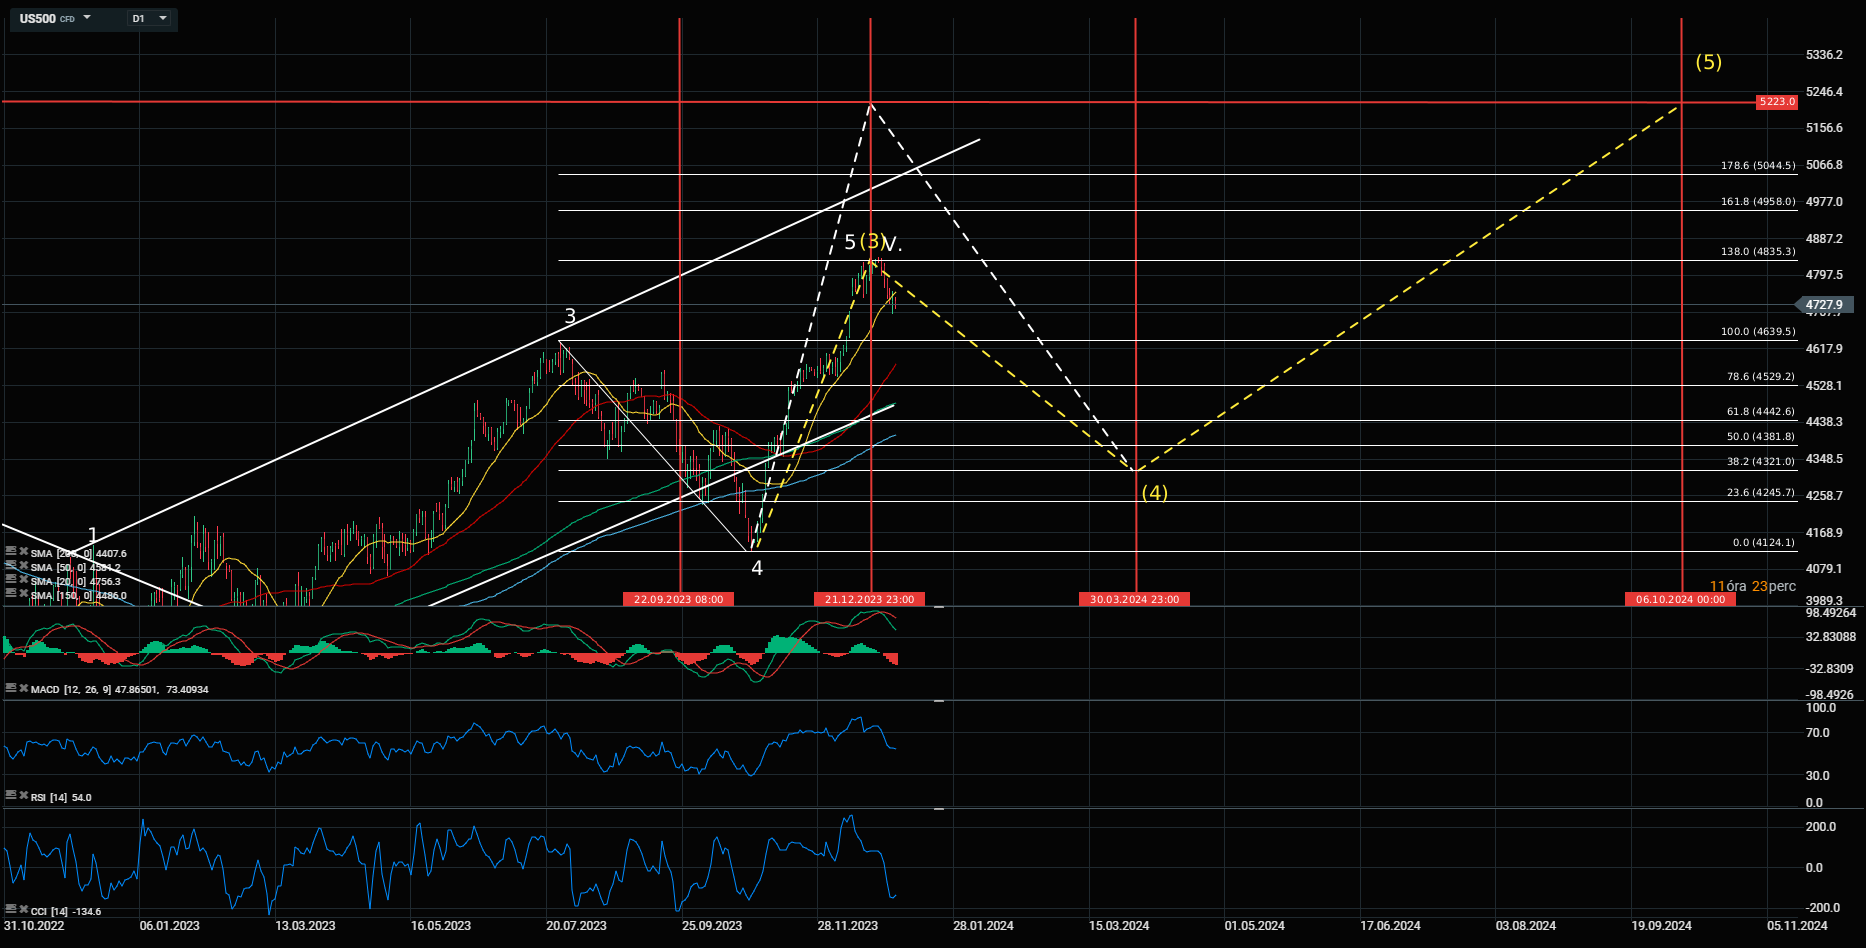Click the 30.03.2024 23:00 date marker

[x=1134, y=599]
